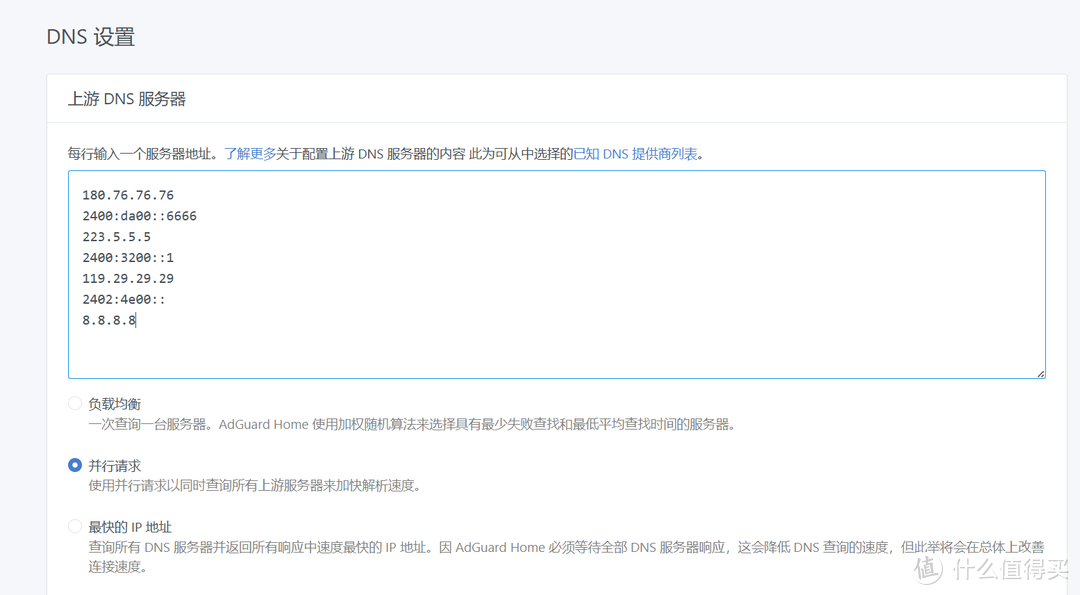
Task: Select the 负载均衡 query mode
Action: (75, 402)
